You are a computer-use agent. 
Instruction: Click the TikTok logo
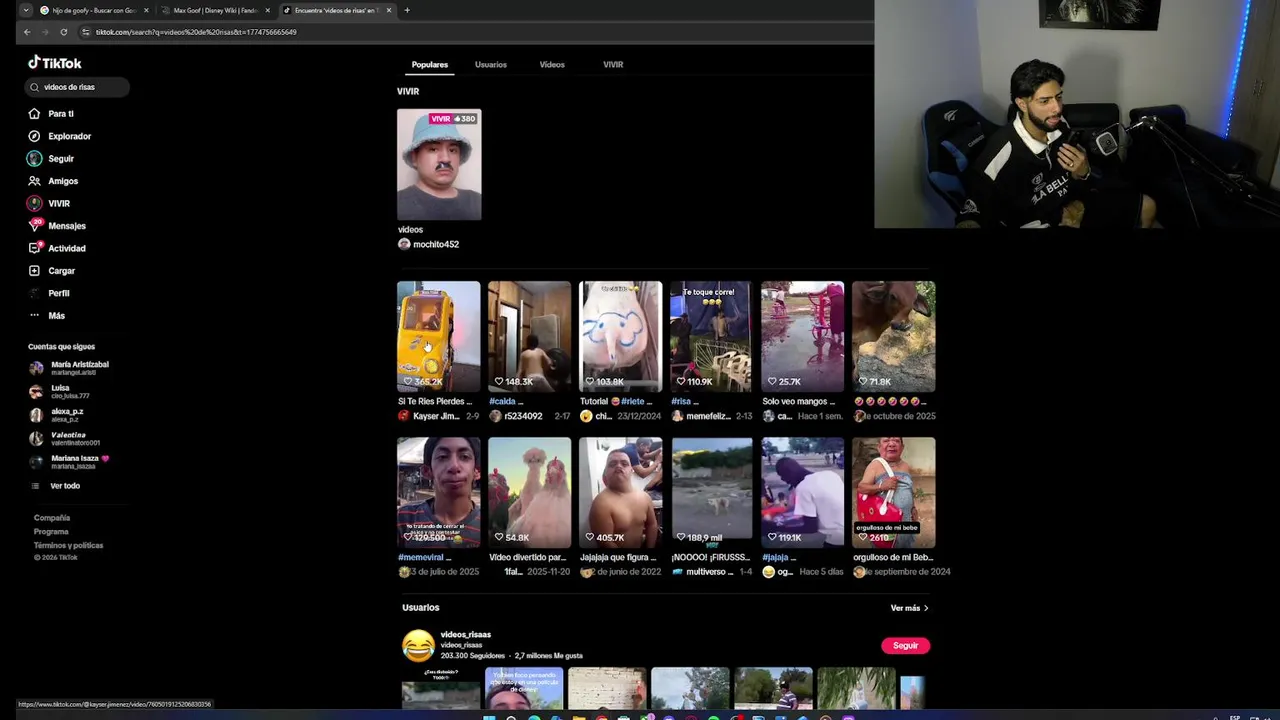[55, 63]
